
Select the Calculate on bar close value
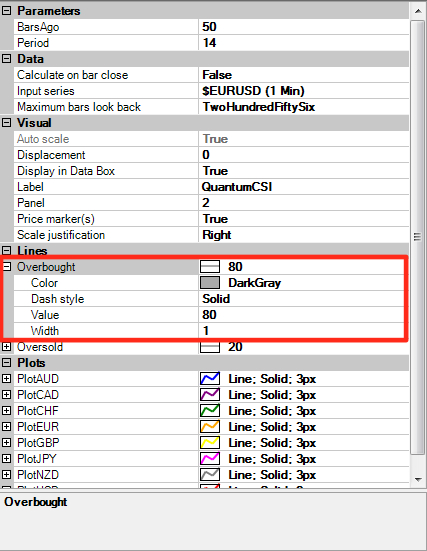[304, 75]
